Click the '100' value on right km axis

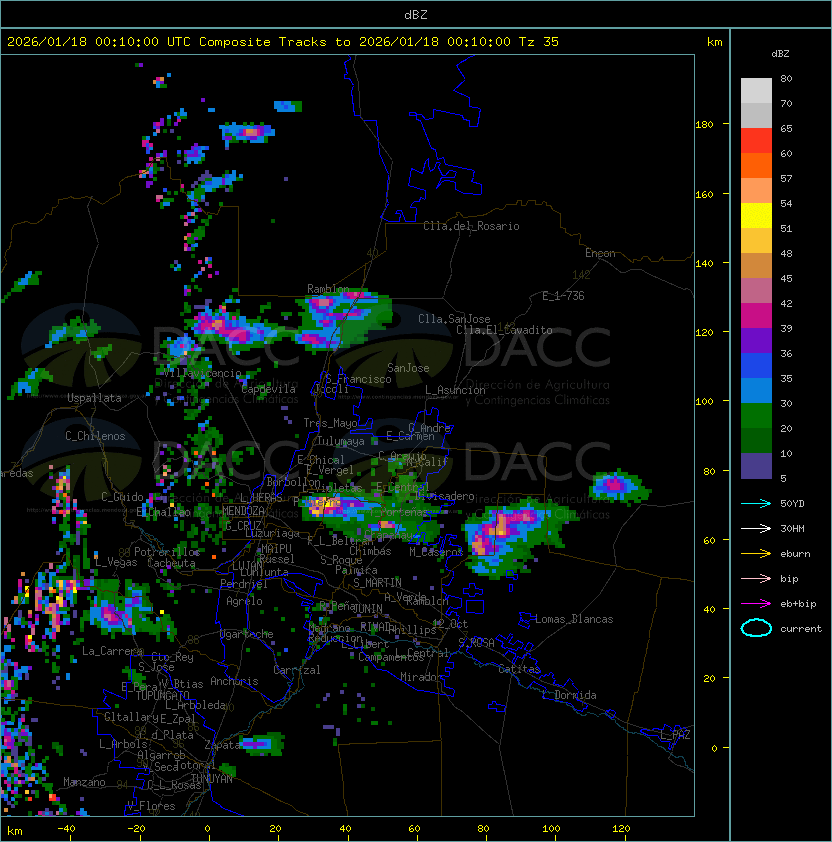pos(704,401)
